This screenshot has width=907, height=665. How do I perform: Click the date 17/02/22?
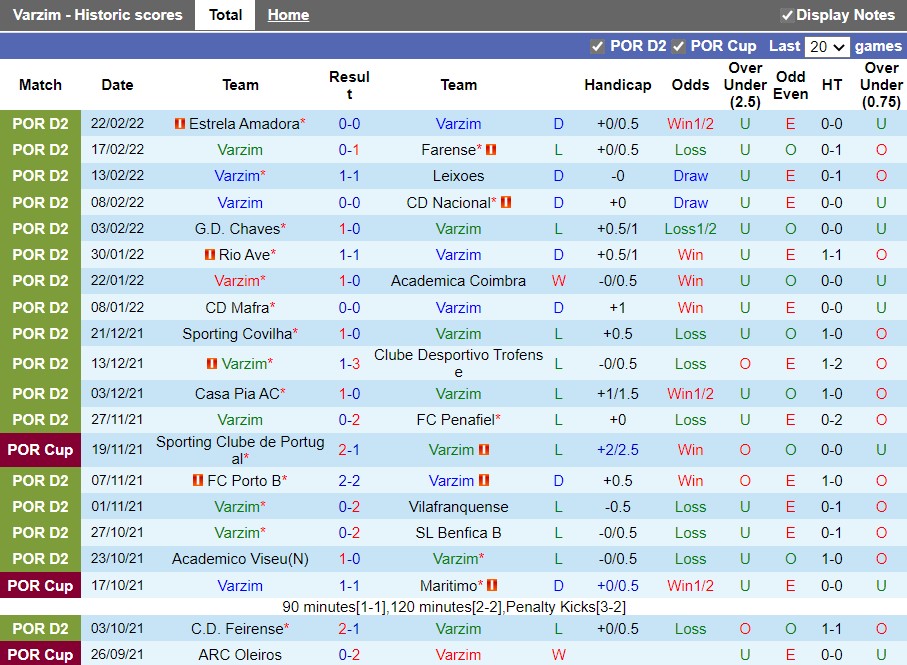click(x=117, y=150)
